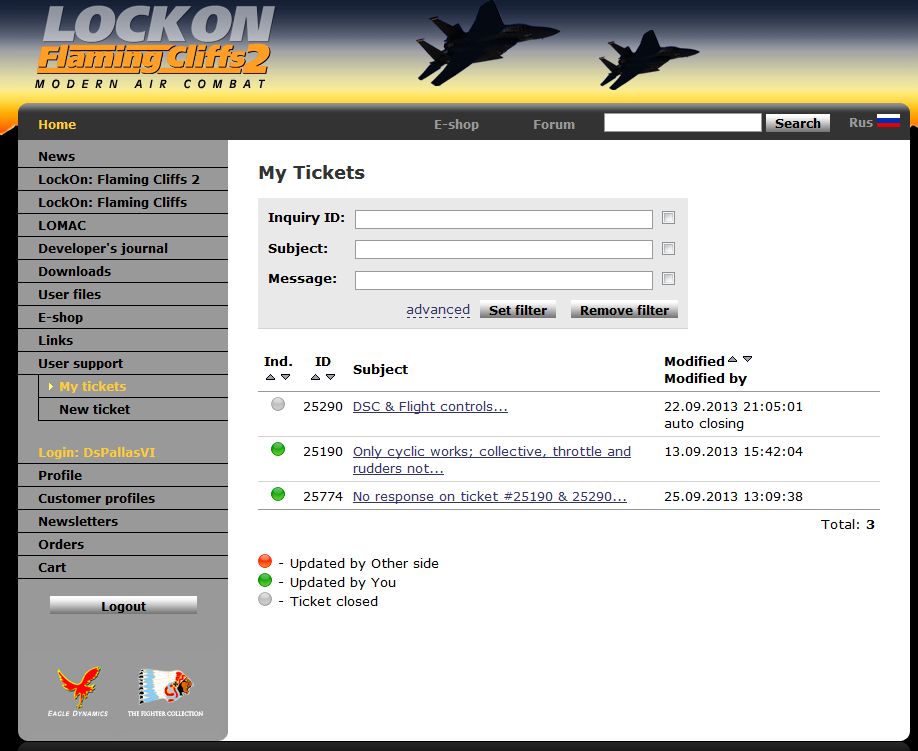Click the Eagle Dynamics logo
918x751 pixels.
[78, 691]
